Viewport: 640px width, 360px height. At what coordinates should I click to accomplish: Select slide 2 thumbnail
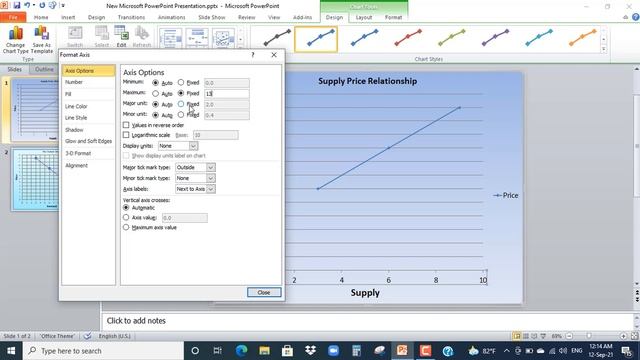(x=35, y=179)
